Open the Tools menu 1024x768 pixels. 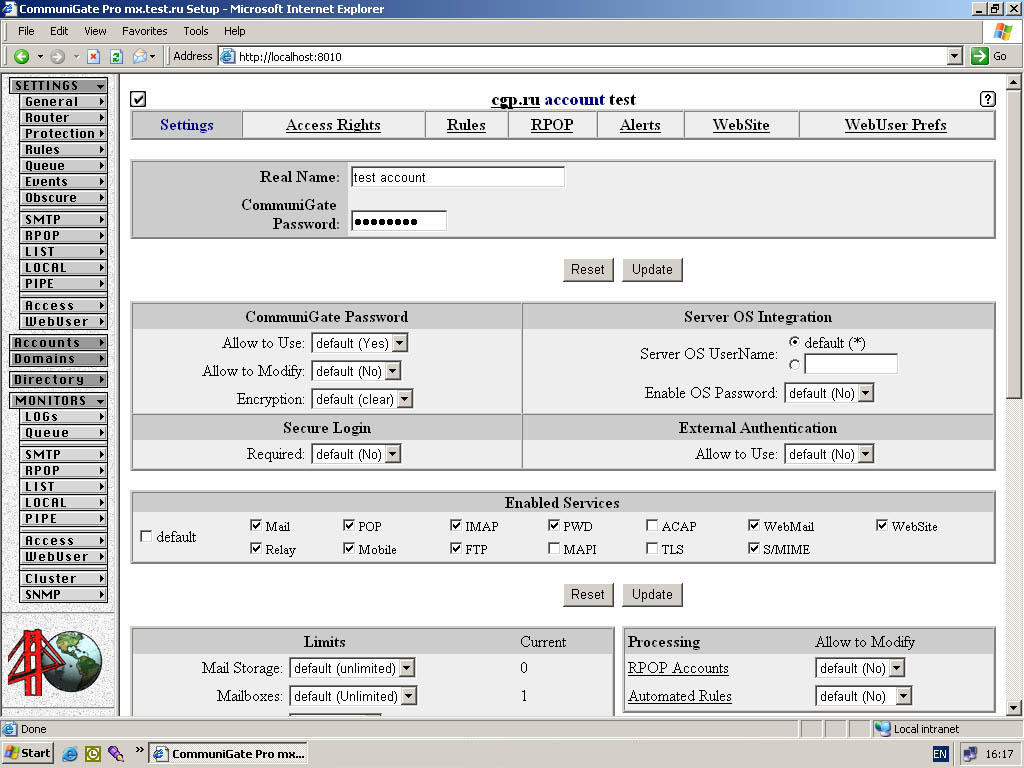pyautogui.click(x=195, y=31)
